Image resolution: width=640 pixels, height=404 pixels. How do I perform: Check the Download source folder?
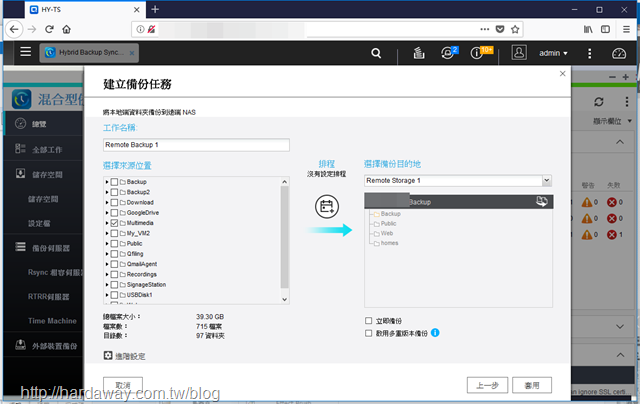[114, 202]
